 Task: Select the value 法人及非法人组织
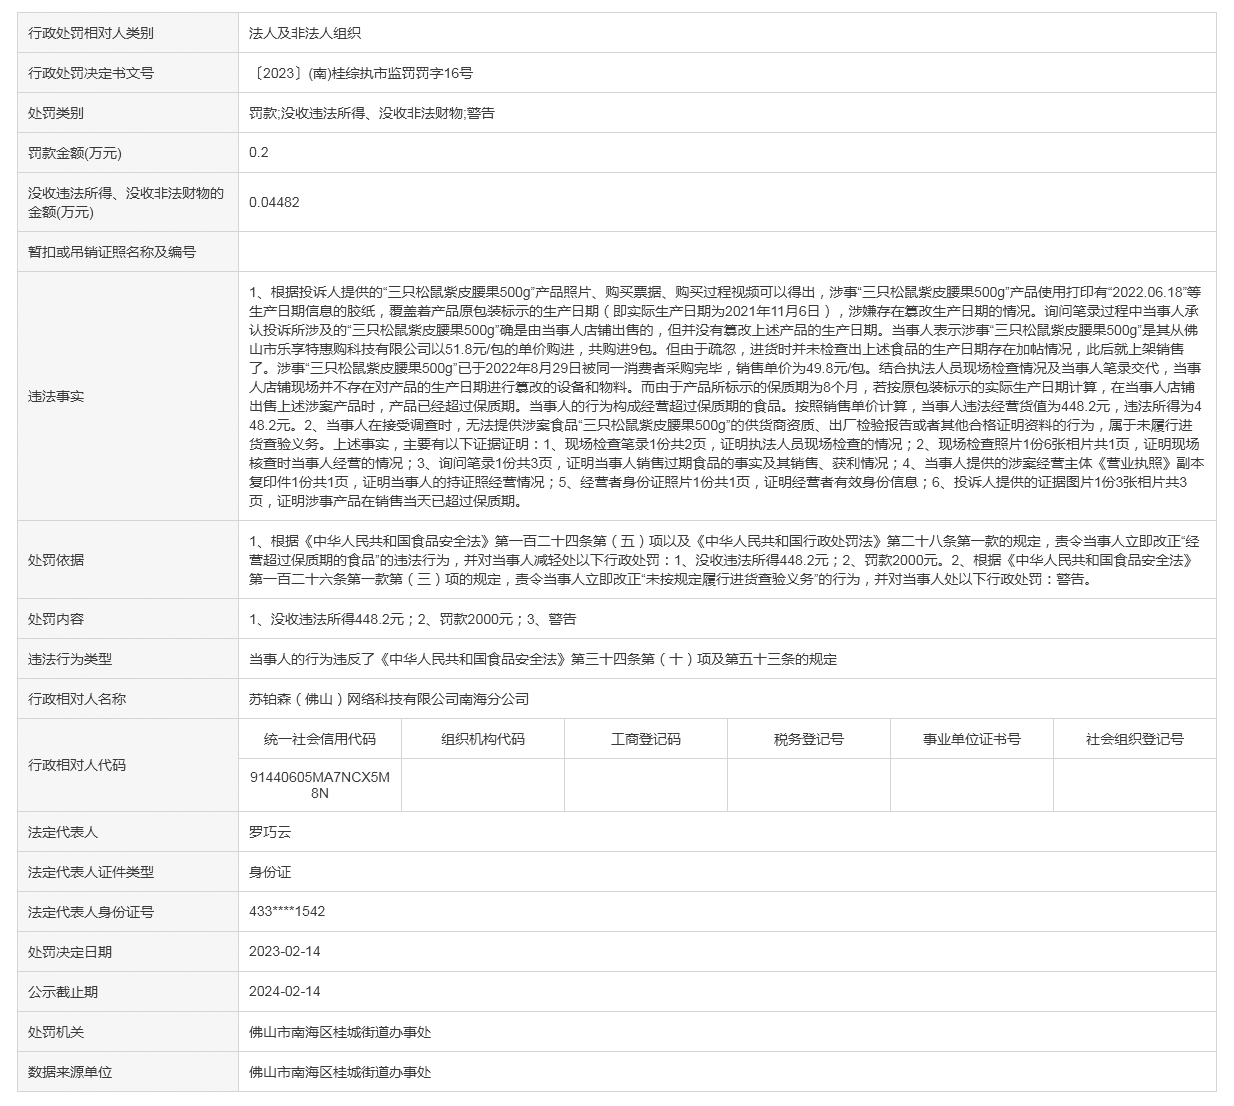(x=305, y=33)
